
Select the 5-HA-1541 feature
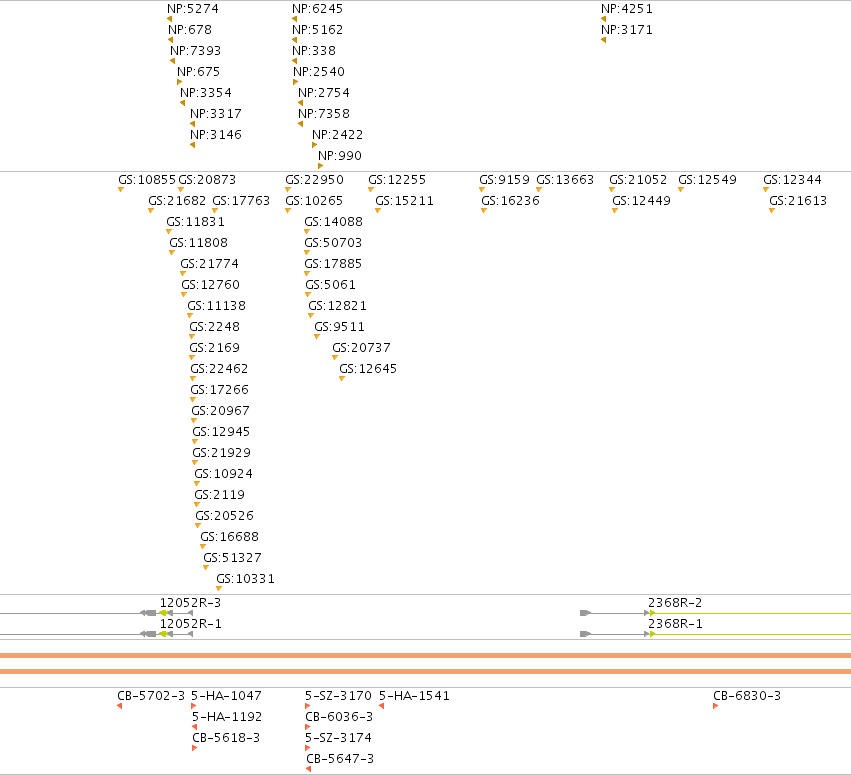(x=414, y=696)
